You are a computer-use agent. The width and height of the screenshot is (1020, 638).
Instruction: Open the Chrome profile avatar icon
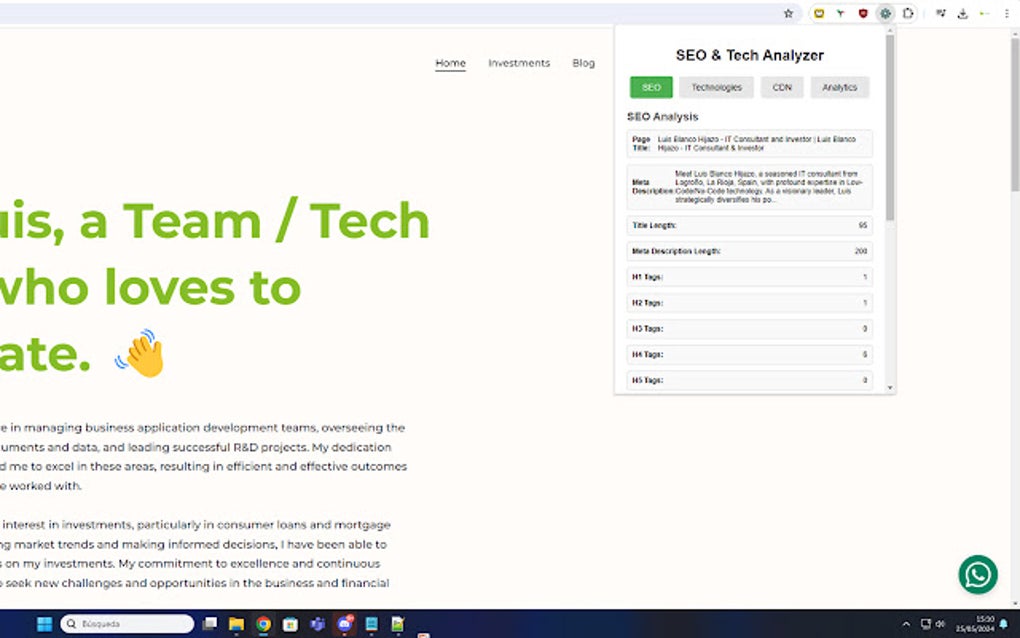984,13
